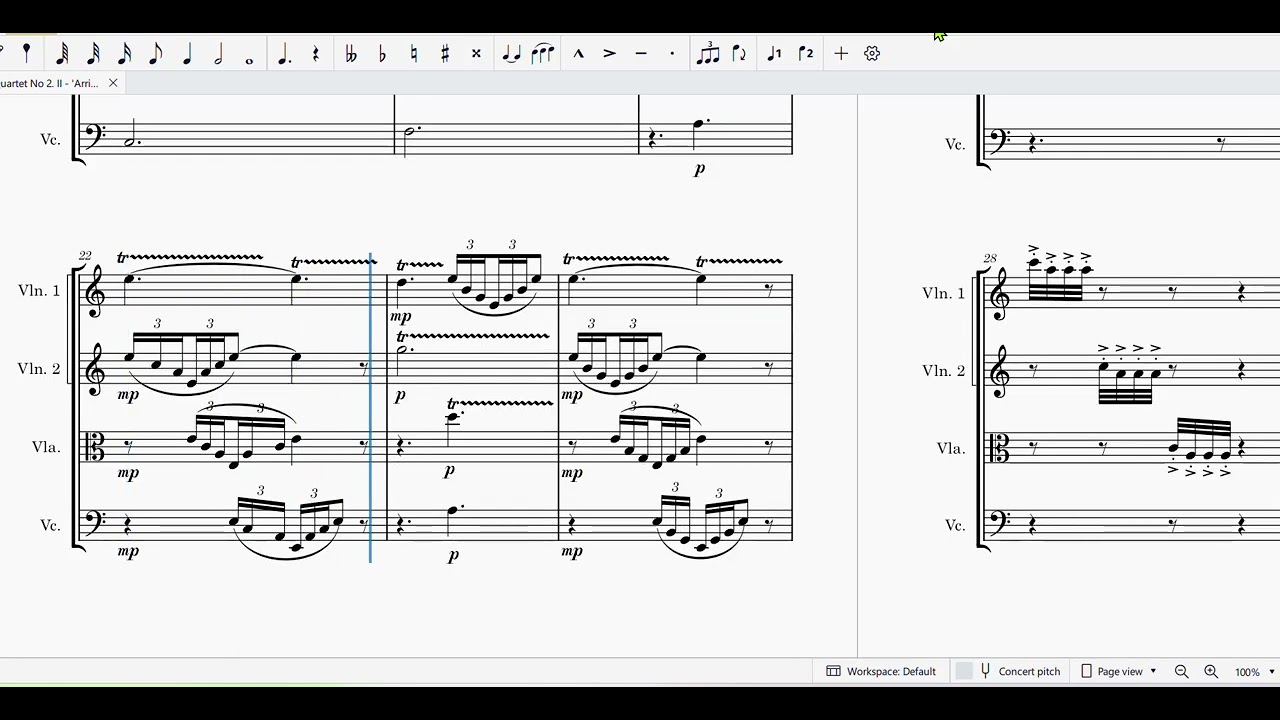Add accent articulation
1280x720 pixels.
coord(609,54)
